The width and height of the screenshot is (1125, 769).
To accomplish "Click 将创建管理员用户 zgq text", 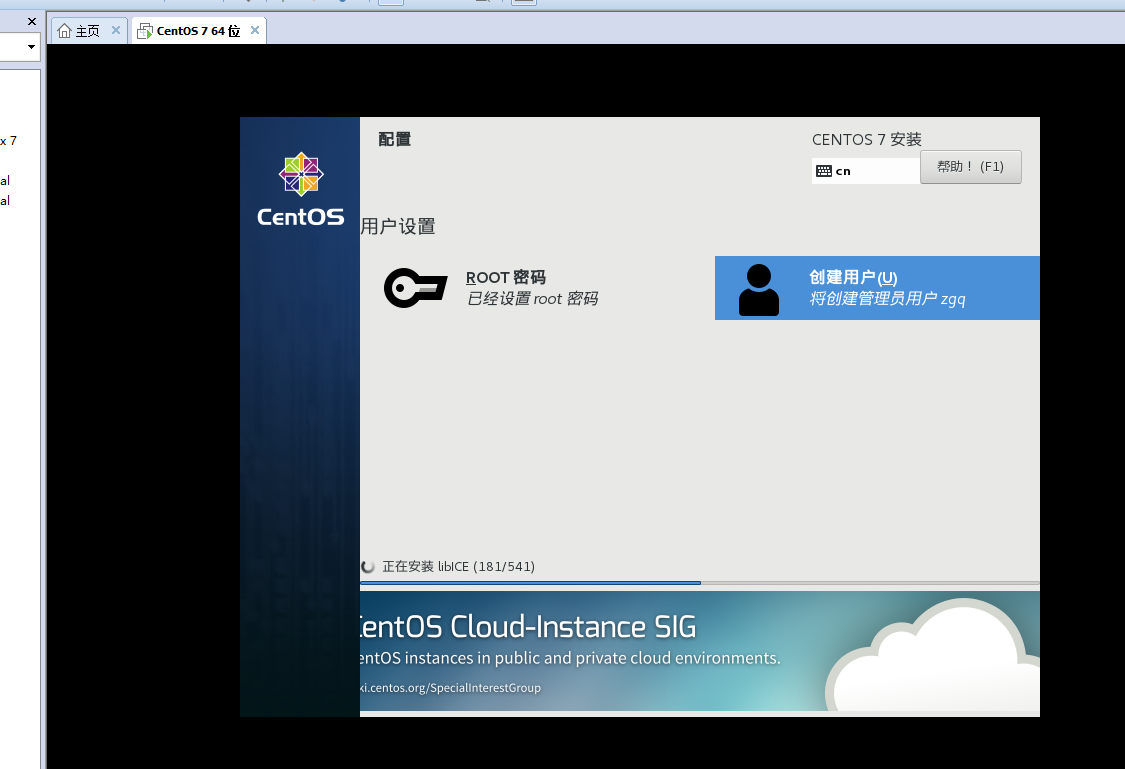I will (x=888, y=298).
